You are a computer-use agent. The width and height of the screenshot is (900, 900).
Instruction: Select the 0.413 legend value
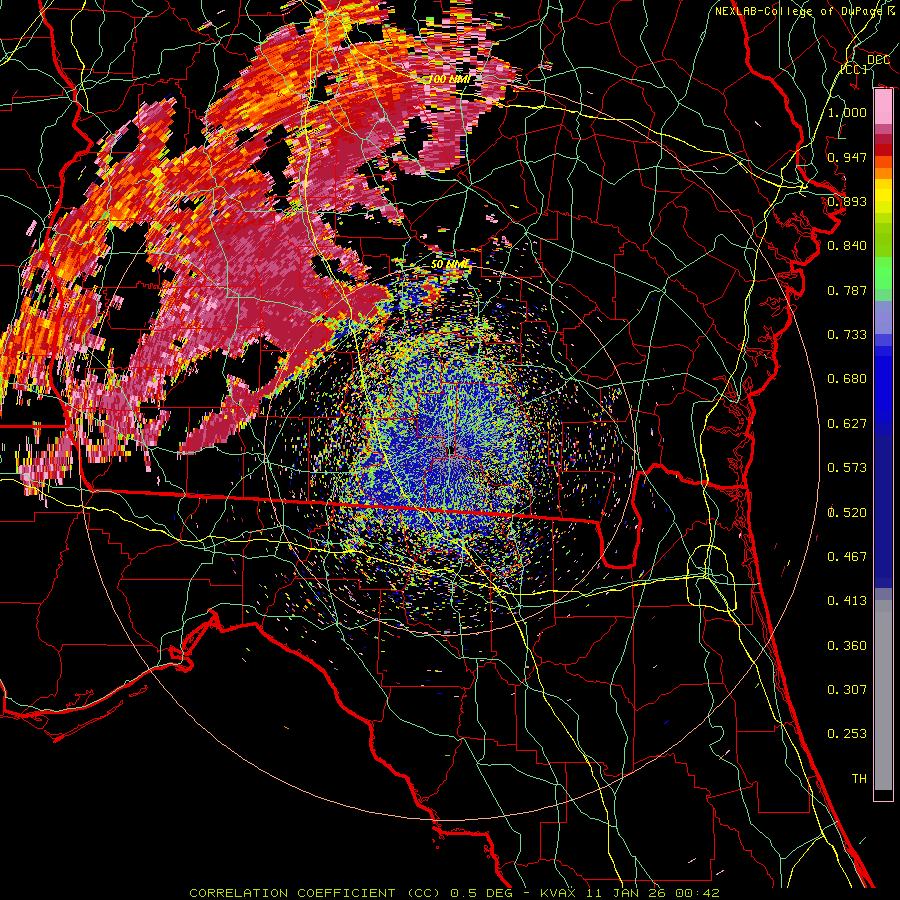847,601
